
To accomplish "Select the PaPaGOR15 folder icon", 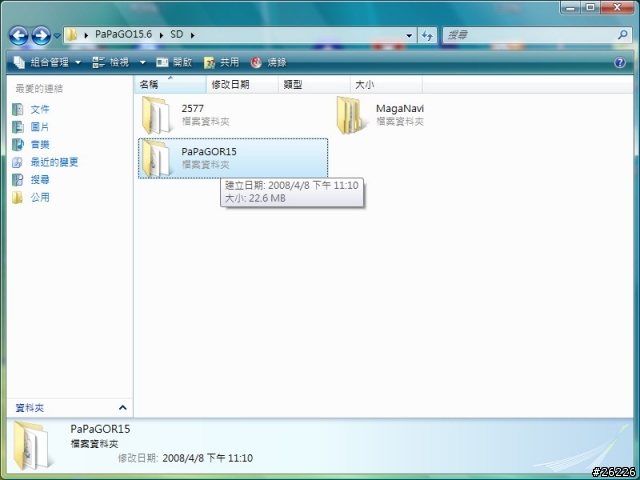I will click(157, 158).
